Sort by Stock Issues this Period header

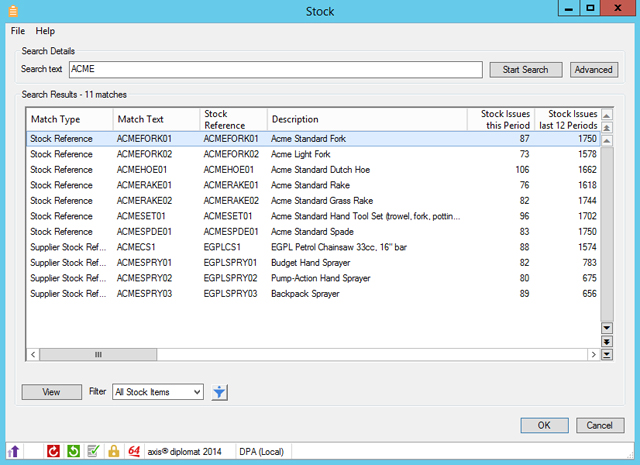pyautogui.click(x=501, y=119)
